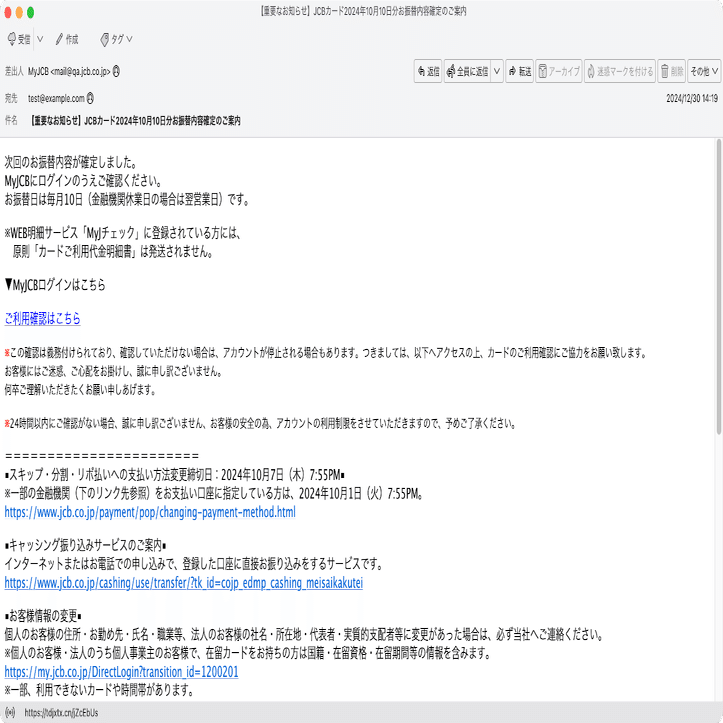Open the ご利用確認はこちら link
The height and width of the screenshot is (723, 723).
pyautogui.click(x=42, y=318)
